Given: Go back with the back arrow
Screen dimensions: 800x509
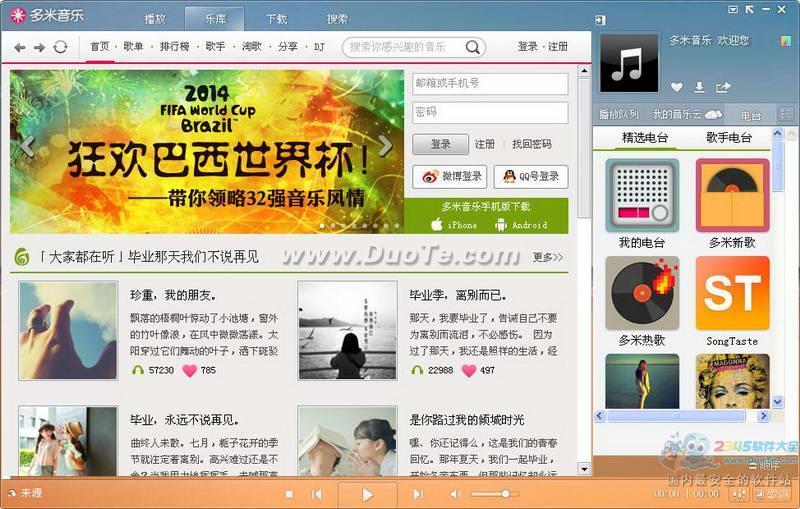Looking at the screenshot, I should 20,47.
